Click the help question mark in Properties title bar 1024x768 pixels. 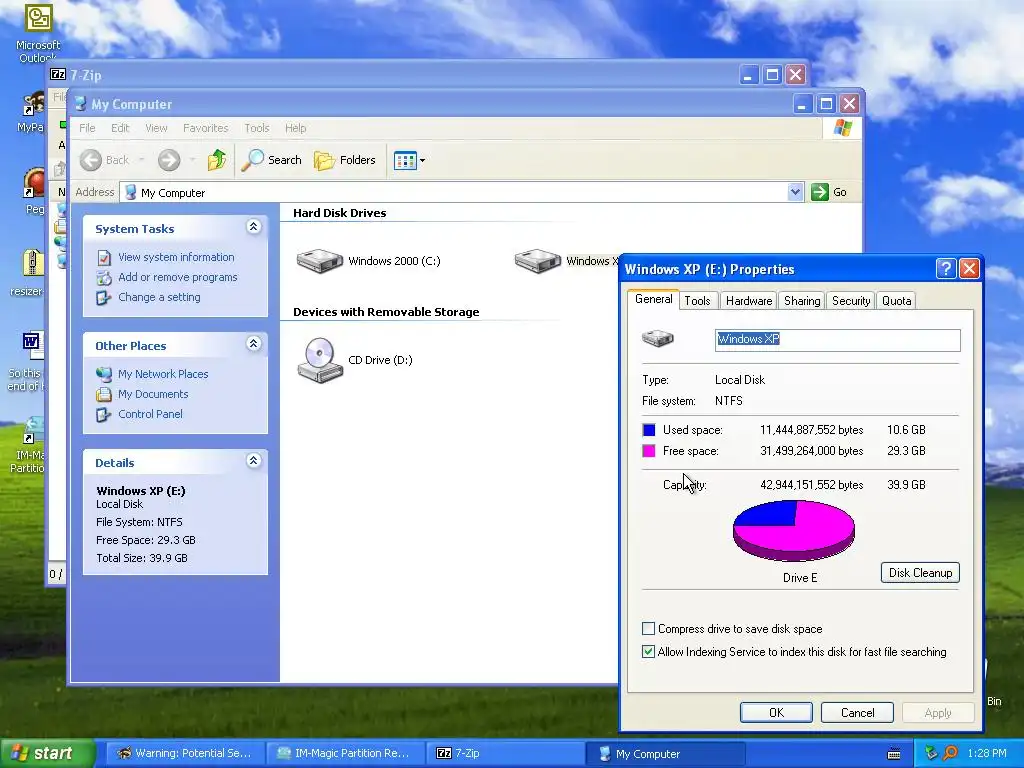pyautogui.click(x=946, y=268)
